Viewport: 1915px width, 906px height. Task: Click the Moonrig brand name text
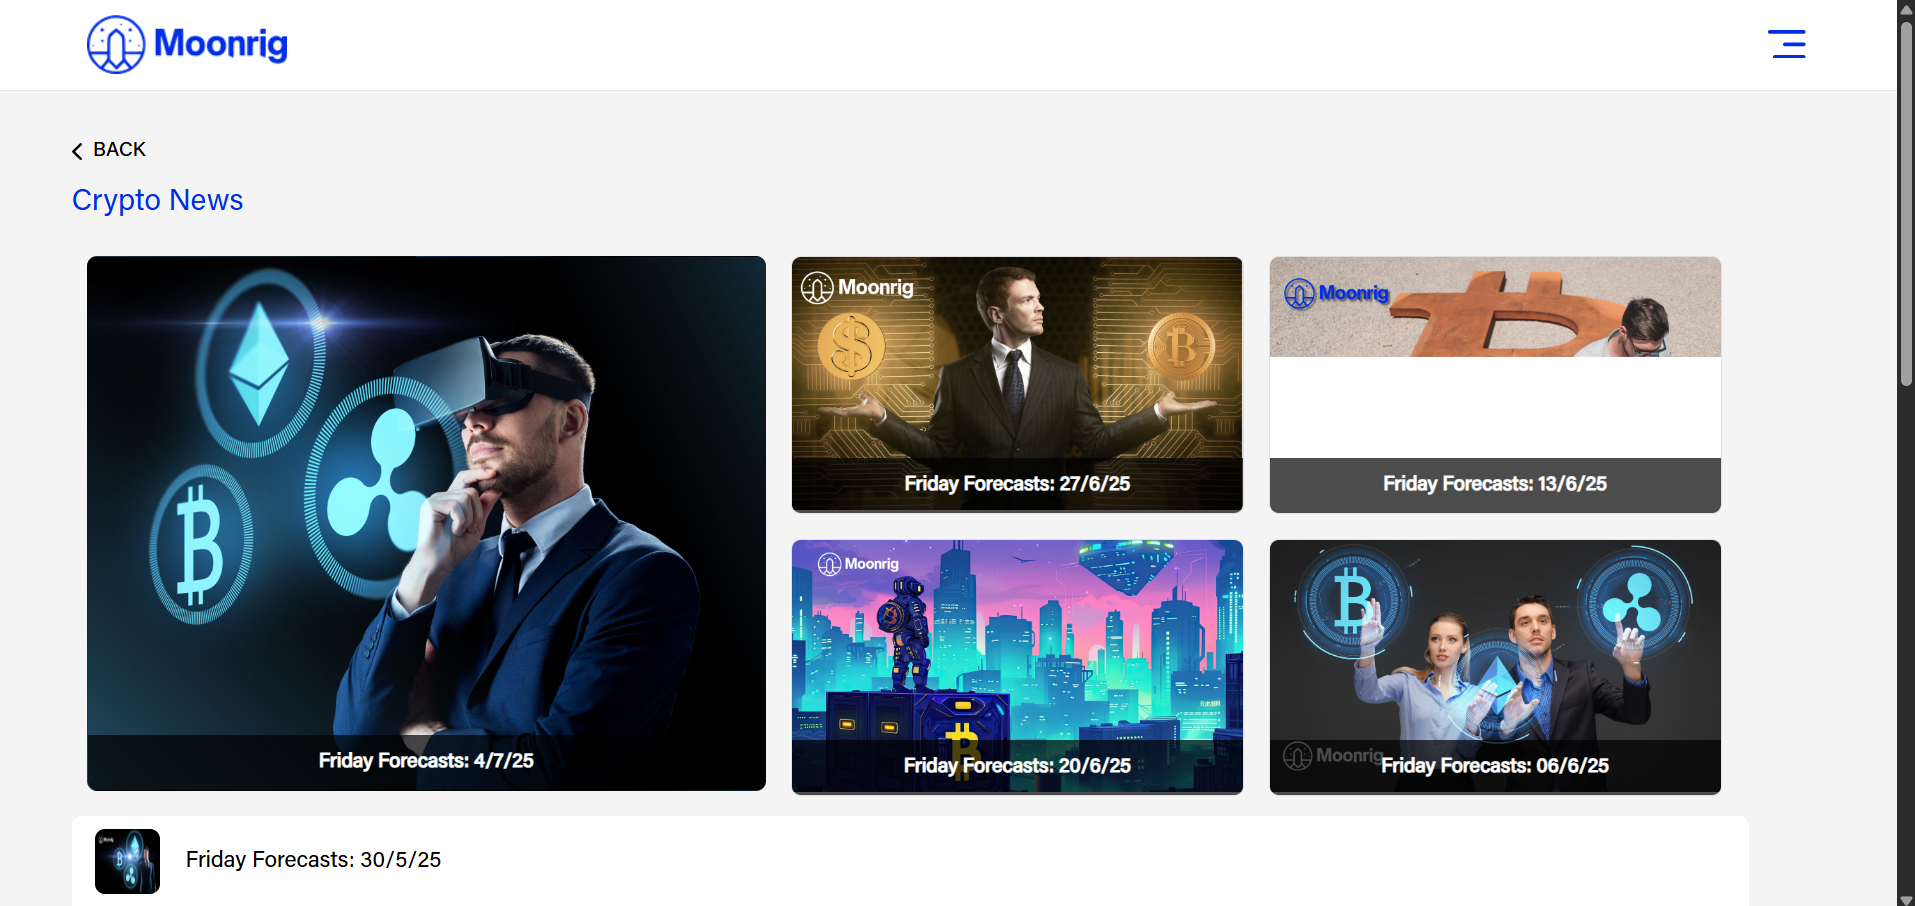(x=221, y=43)
